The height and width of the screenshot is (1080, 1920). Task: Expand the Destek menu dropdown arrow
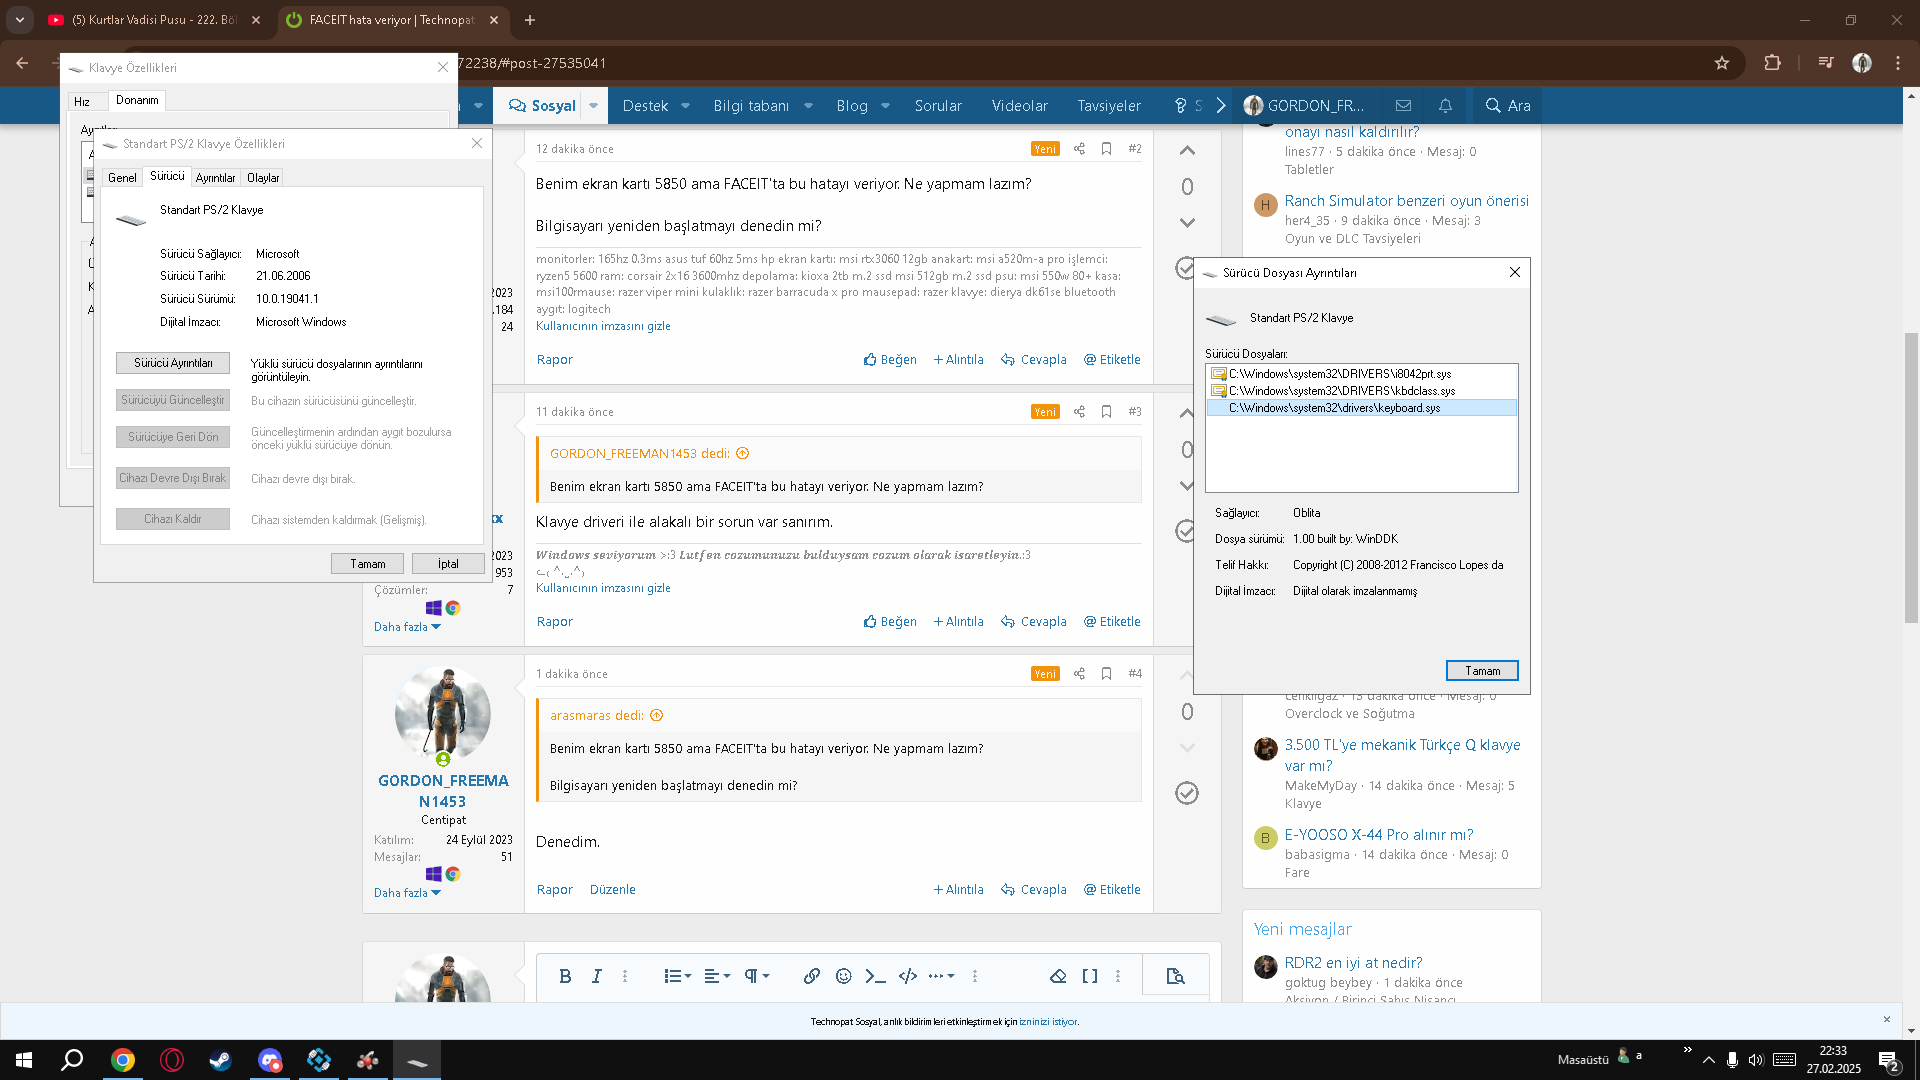(x=686, y=106)
